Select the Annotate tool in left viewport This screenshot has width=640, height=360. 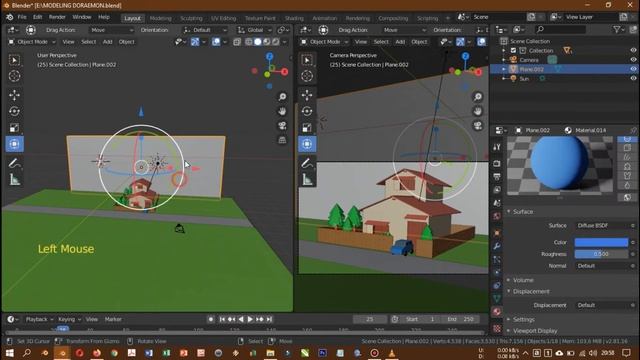[x=14, y=163]
